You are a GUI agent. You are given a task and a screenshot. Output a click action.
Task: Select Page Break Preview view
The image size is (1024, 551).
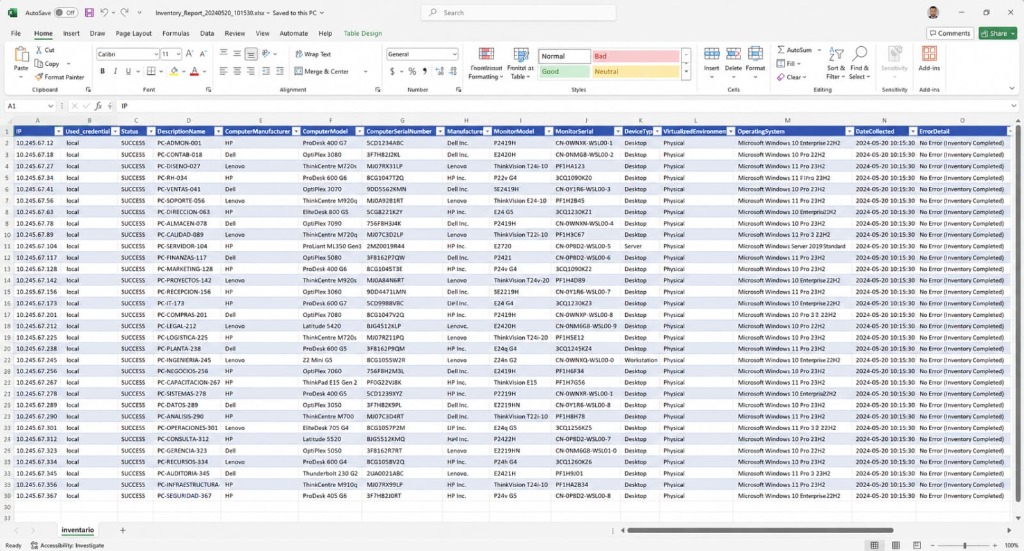[x=917, y=545]
